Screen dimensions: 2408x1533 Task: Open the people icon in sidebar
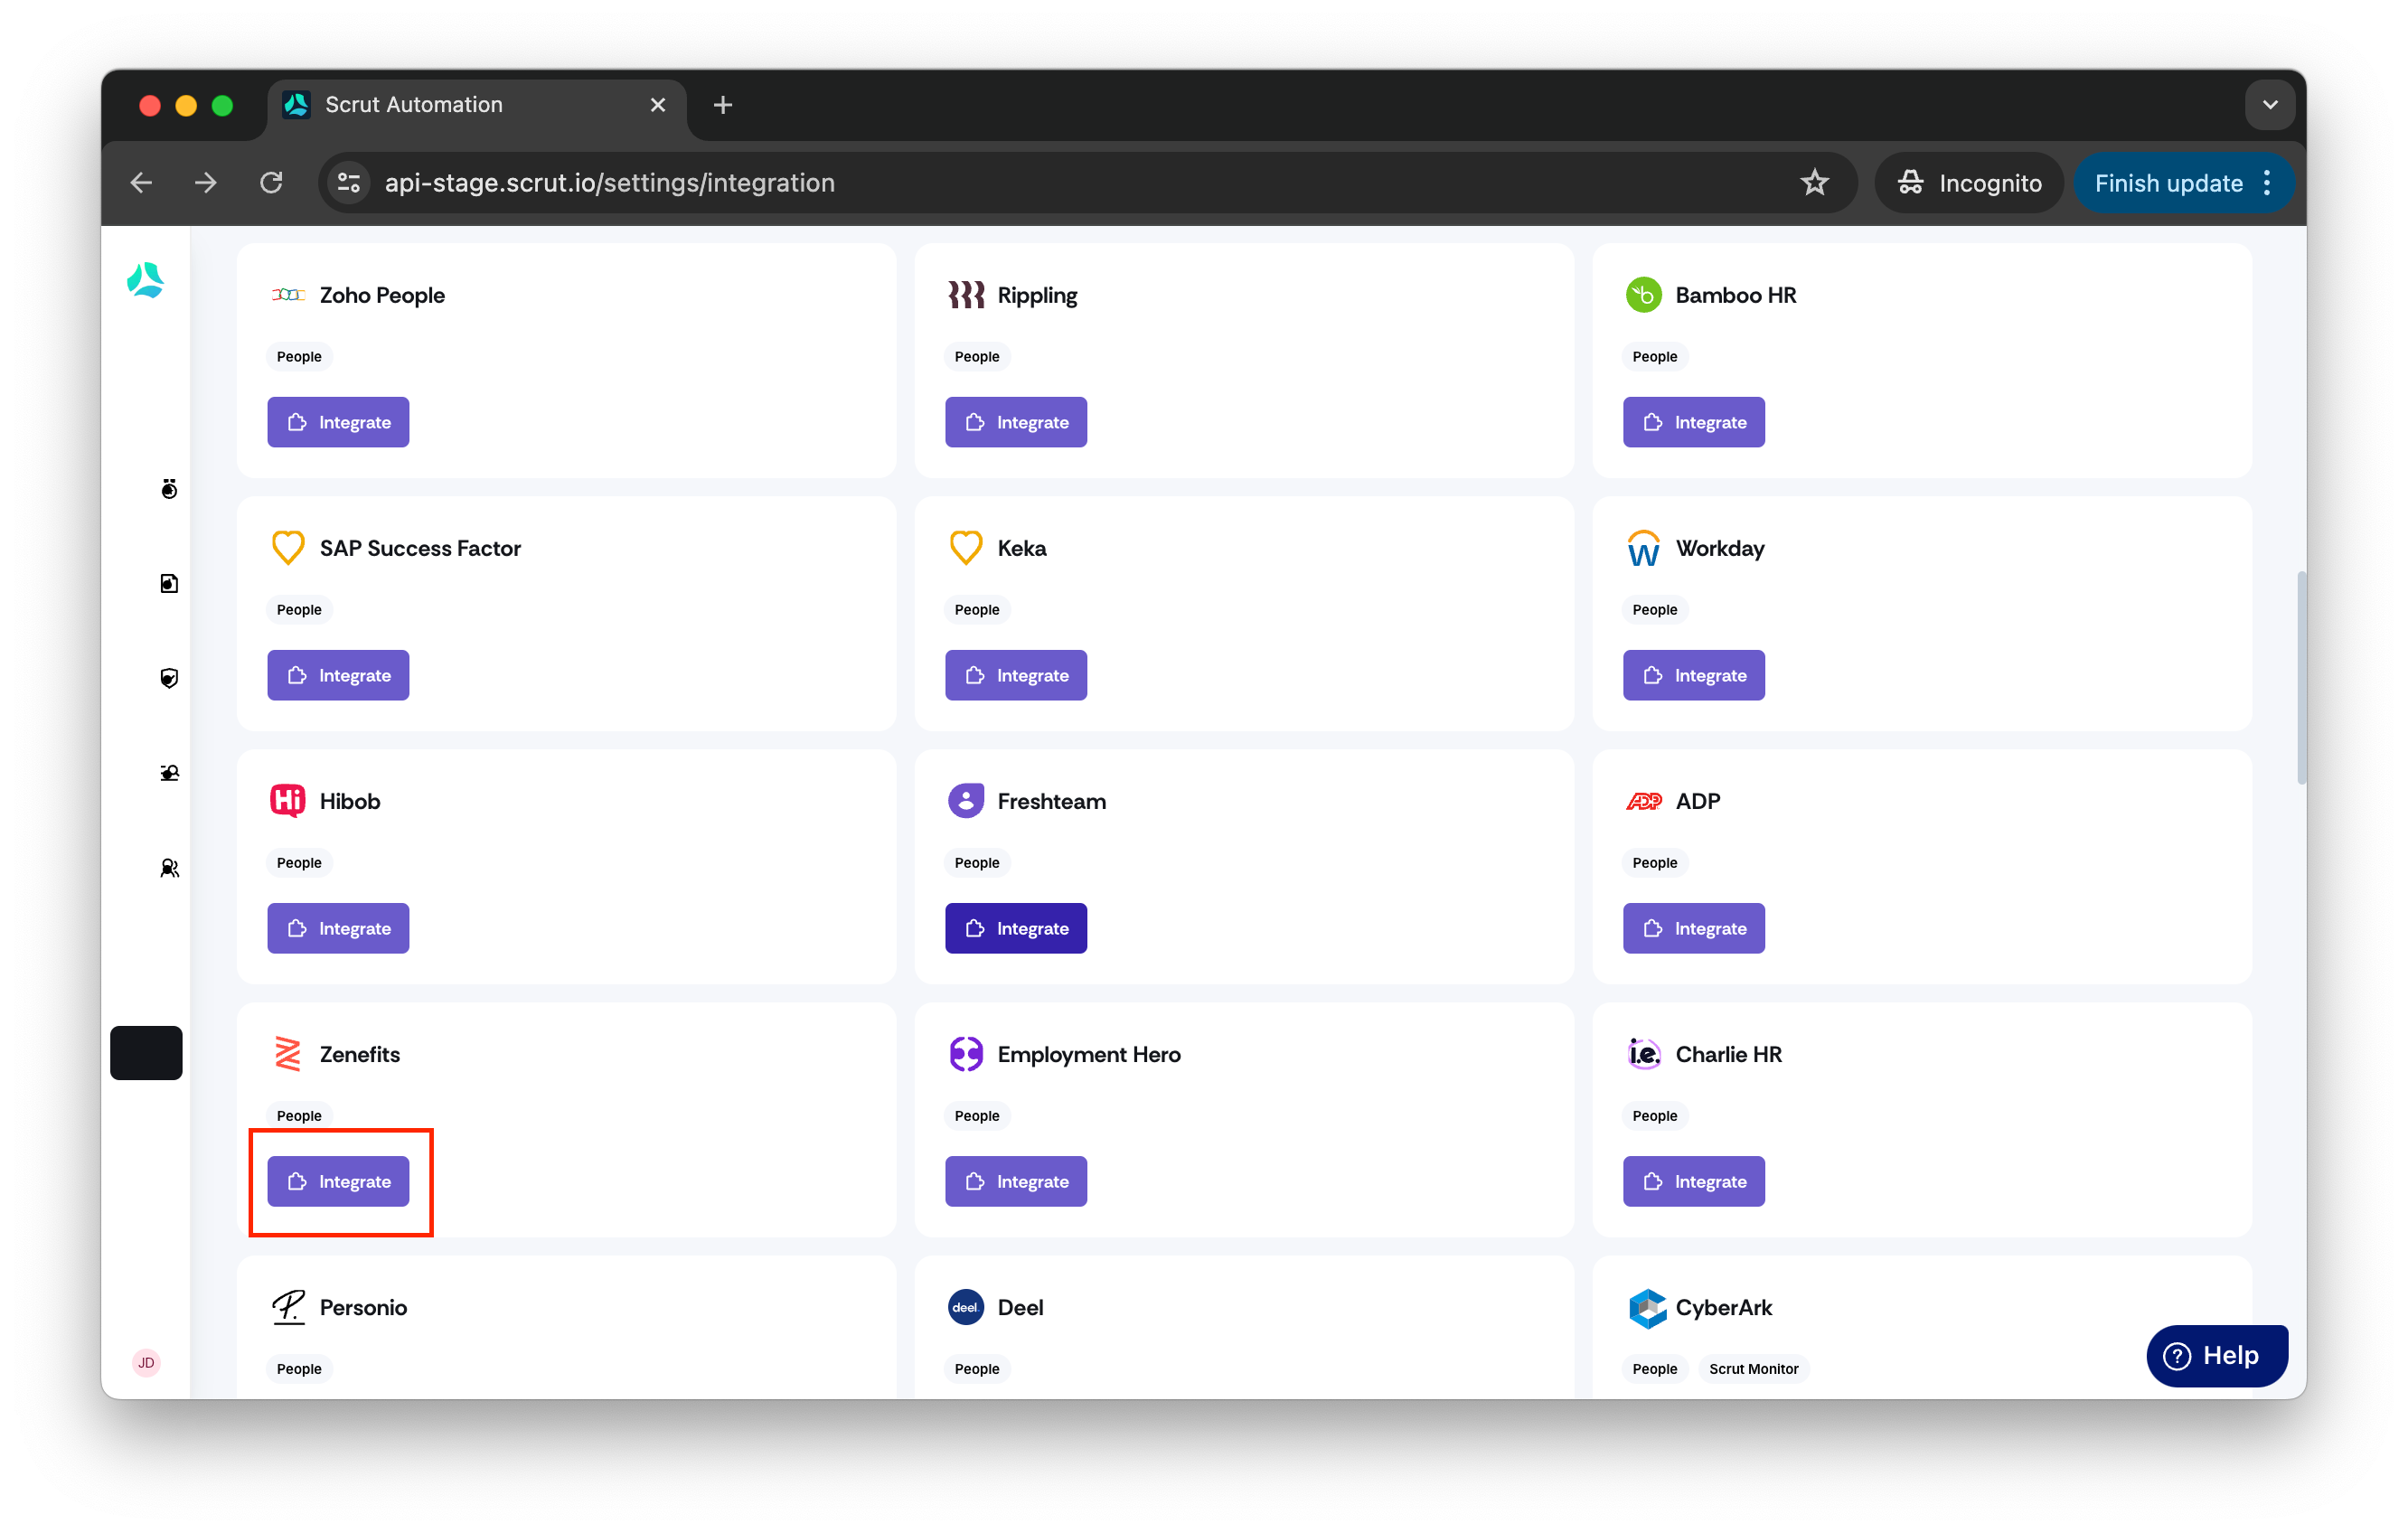coord(169,868)
